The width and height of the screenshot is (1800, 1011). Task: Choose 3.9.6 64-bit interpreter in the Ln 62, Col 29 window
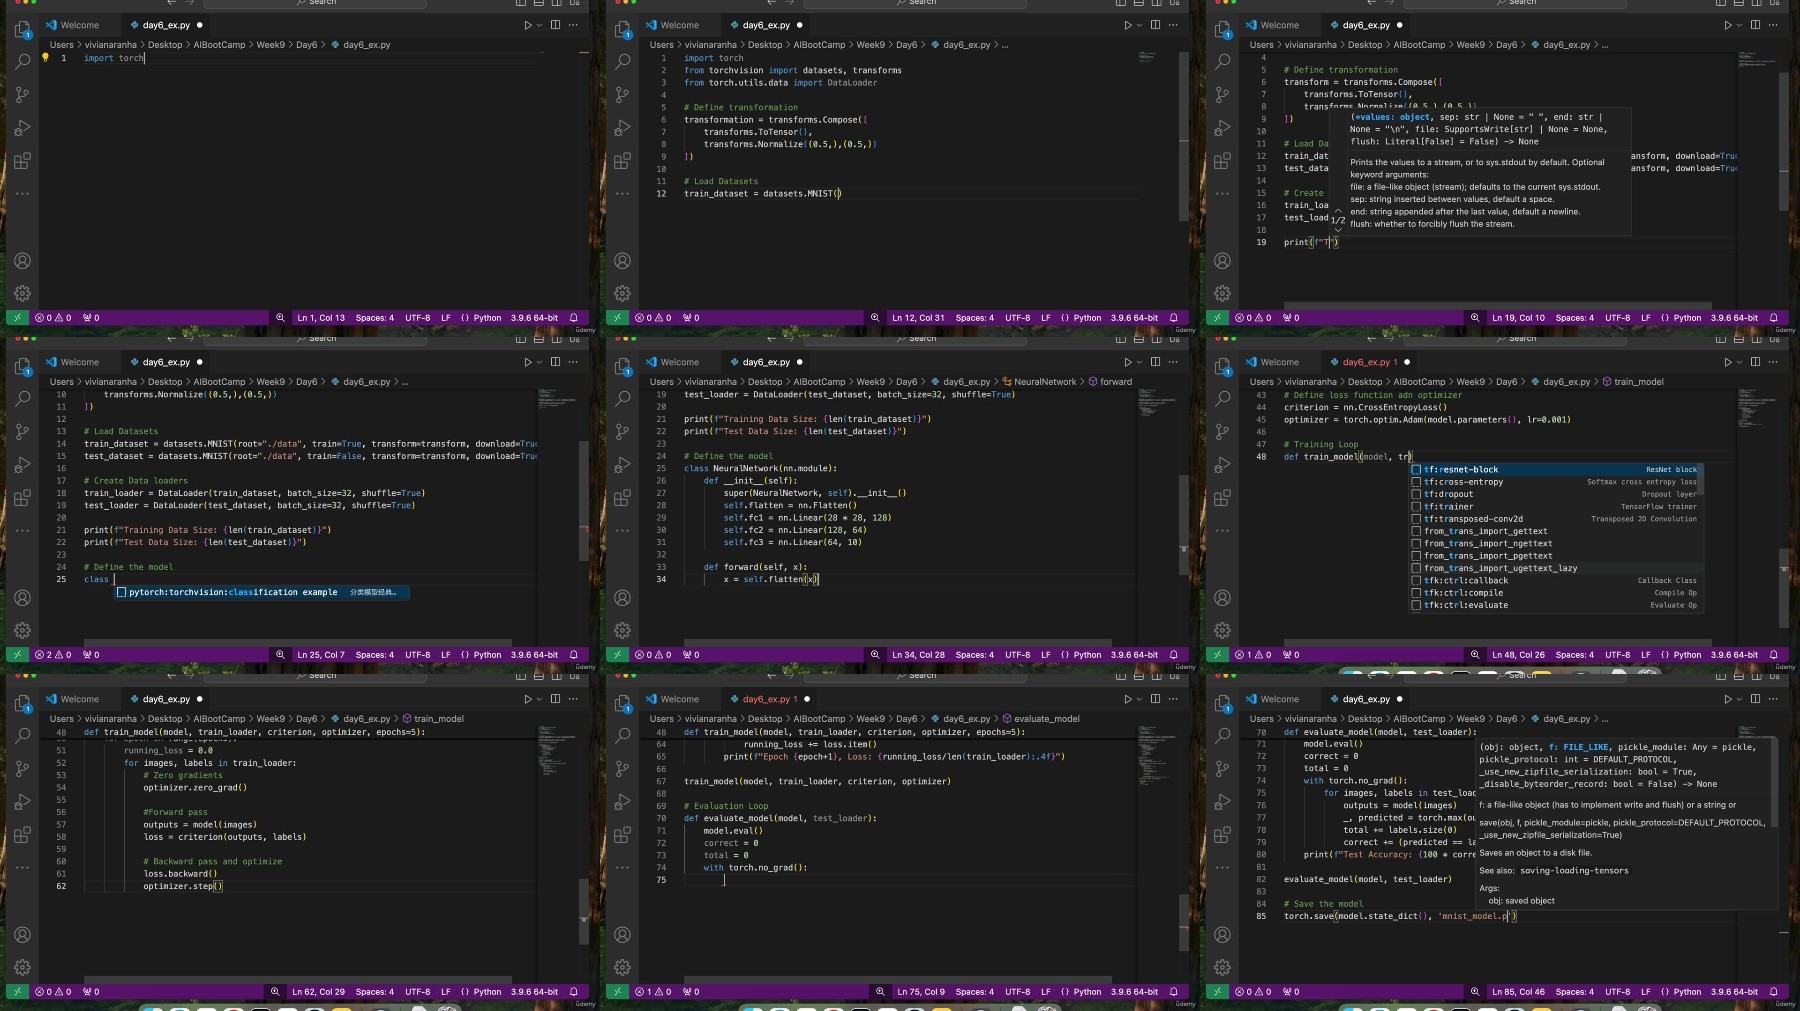coord(534,992)
